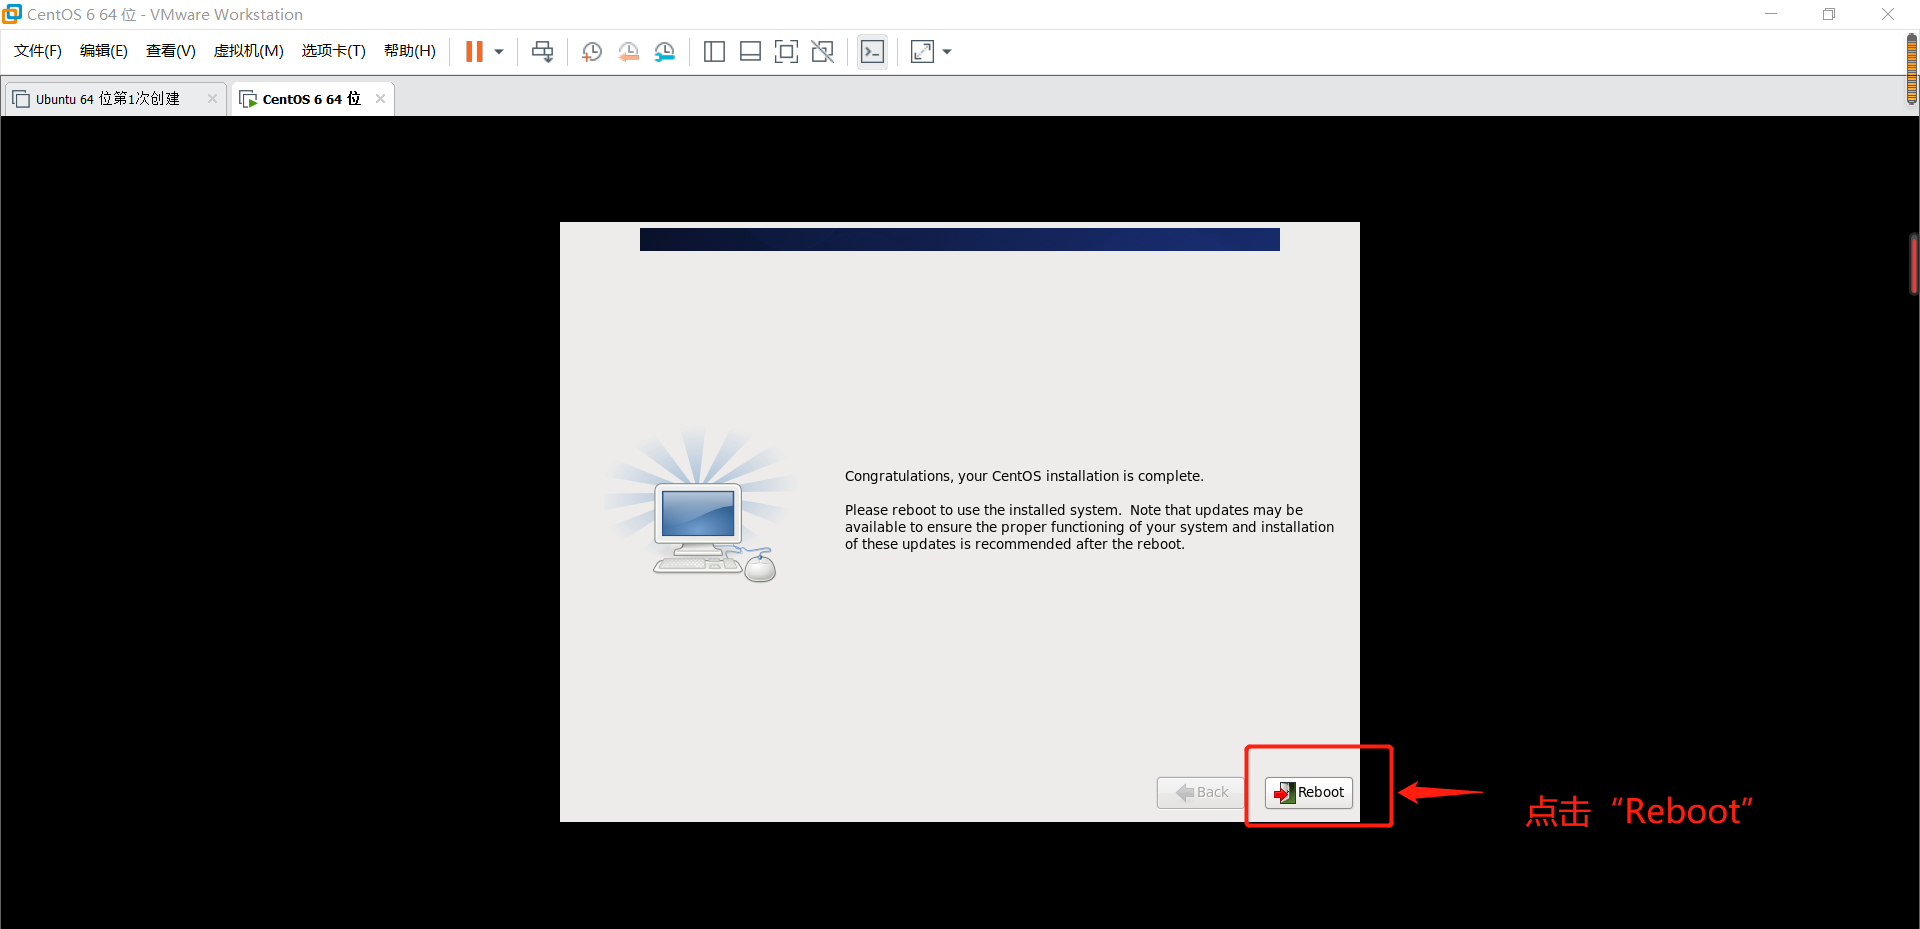Switch to Unity mode icon

tap(823, 52)
